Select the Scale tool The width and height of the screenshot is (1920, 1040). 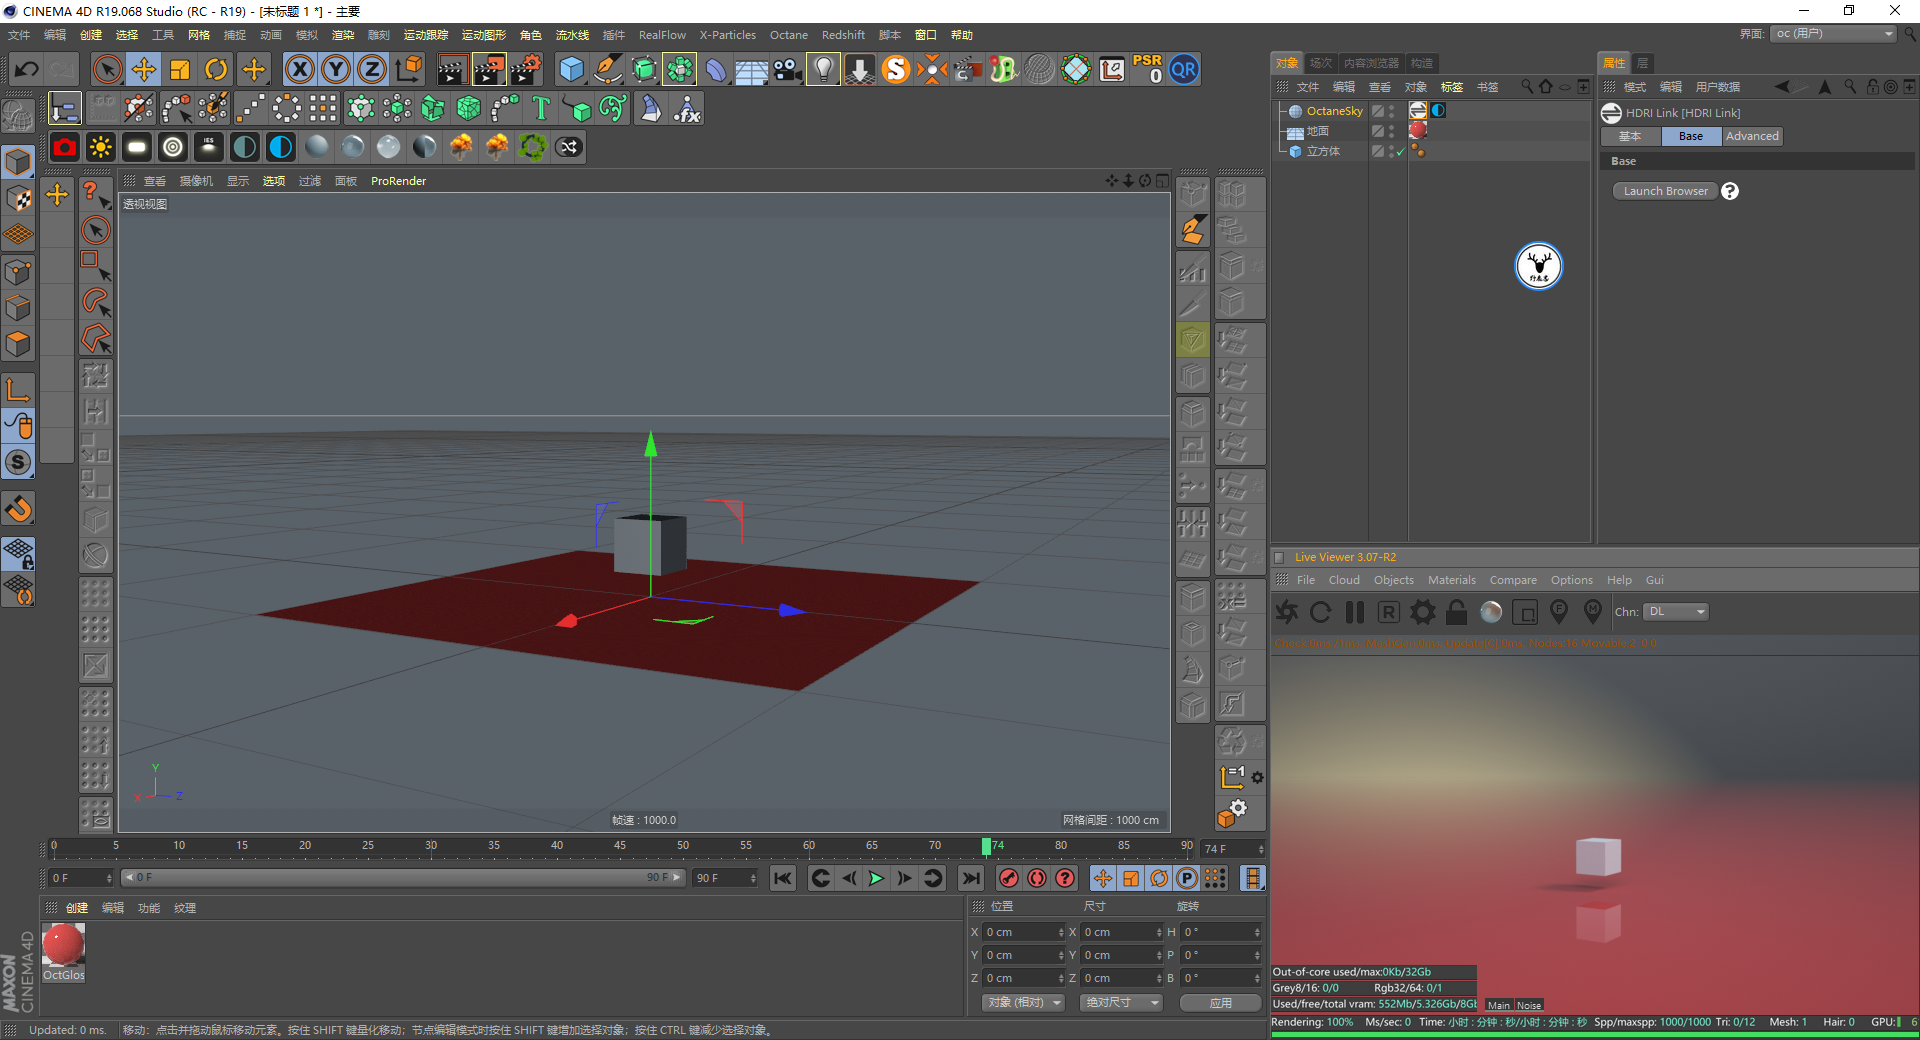(x=180, y=69)
